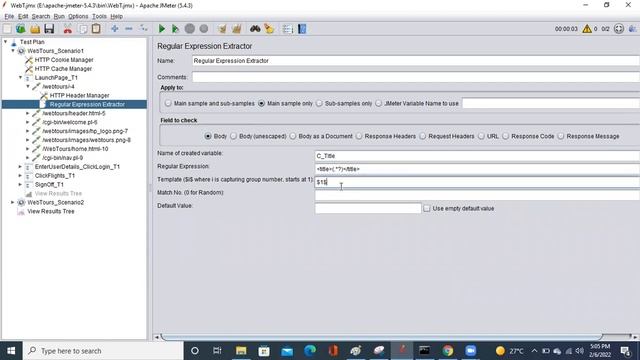
Task: Select Body (unescaped) radio button
Action: coord(233,136)
